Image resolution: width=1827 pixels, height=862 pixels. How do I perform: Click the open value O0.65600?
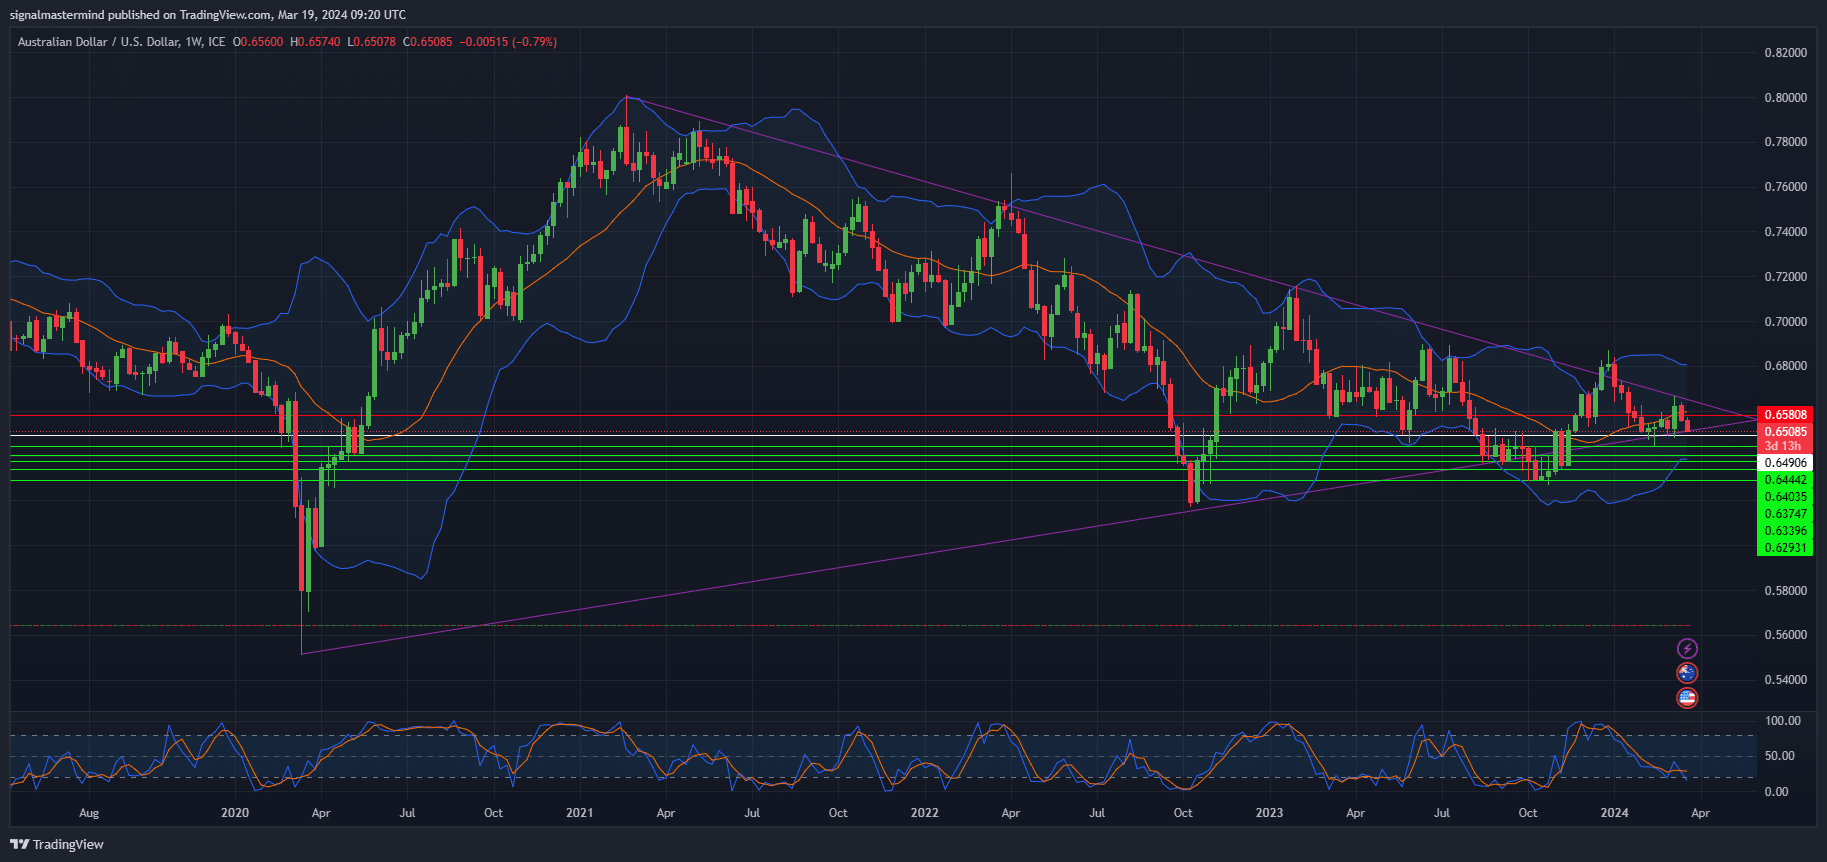(x=258, y=42)
